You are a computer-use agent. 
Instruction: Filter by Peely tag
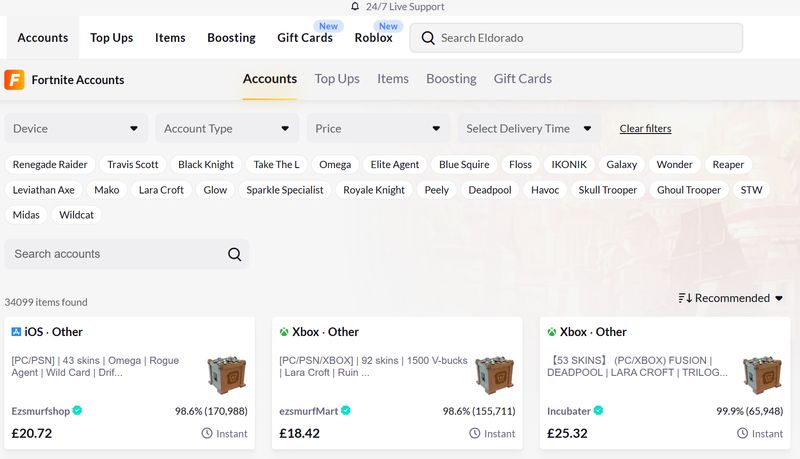pos(437,190)
